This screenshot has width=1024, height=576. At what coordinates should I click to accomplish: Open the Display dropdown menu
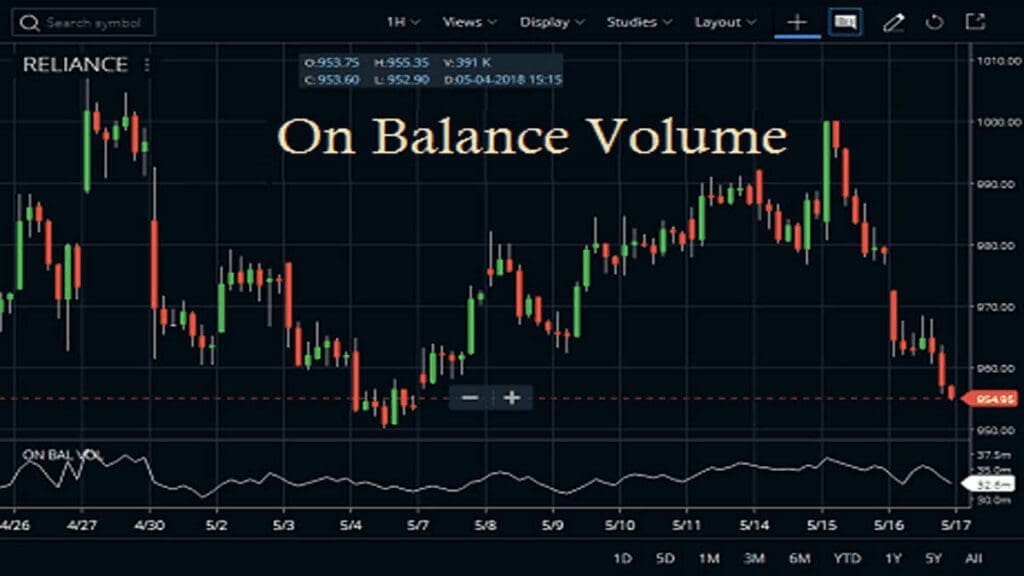pos(552,22)
